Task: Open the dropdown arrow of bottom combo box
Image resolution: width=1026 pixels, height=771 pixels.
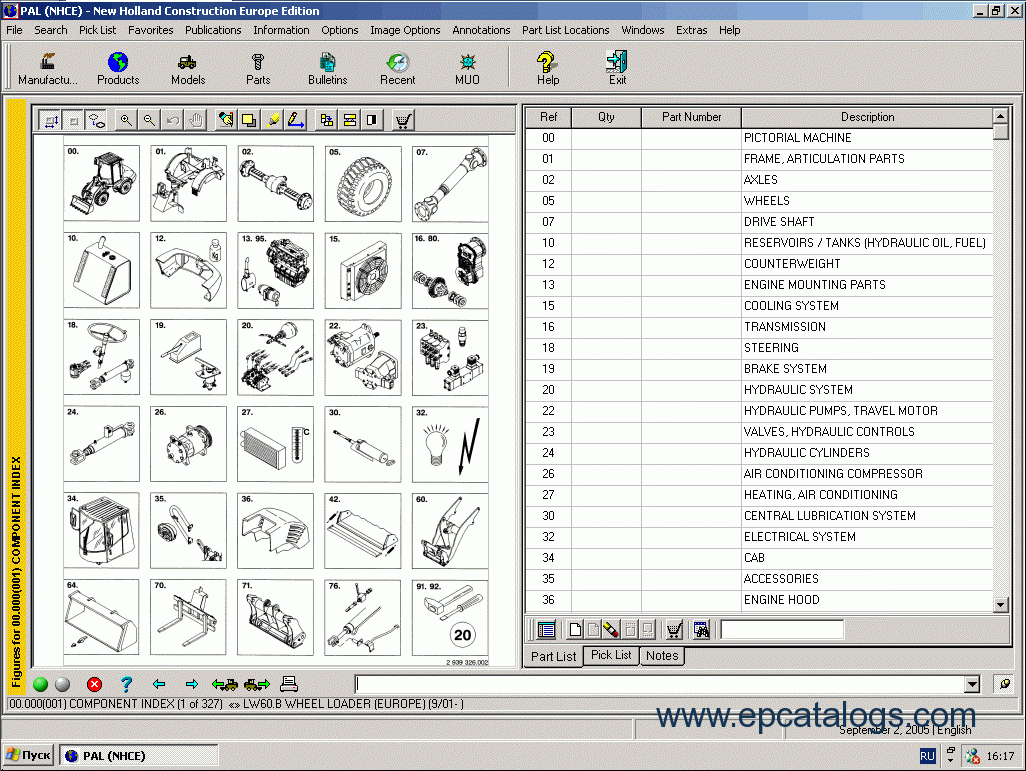Action: pos(972,685)
